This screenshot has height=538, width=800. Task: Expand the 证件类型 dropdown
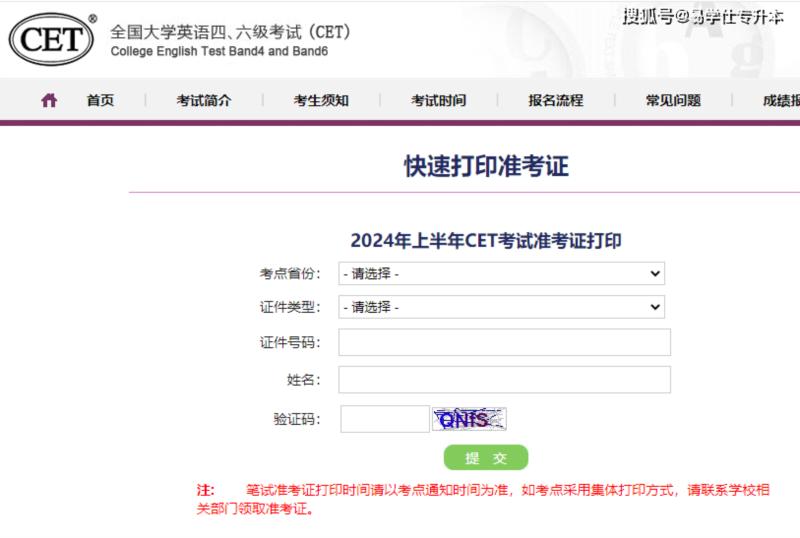pyautogui.click(x=502, y=307)
